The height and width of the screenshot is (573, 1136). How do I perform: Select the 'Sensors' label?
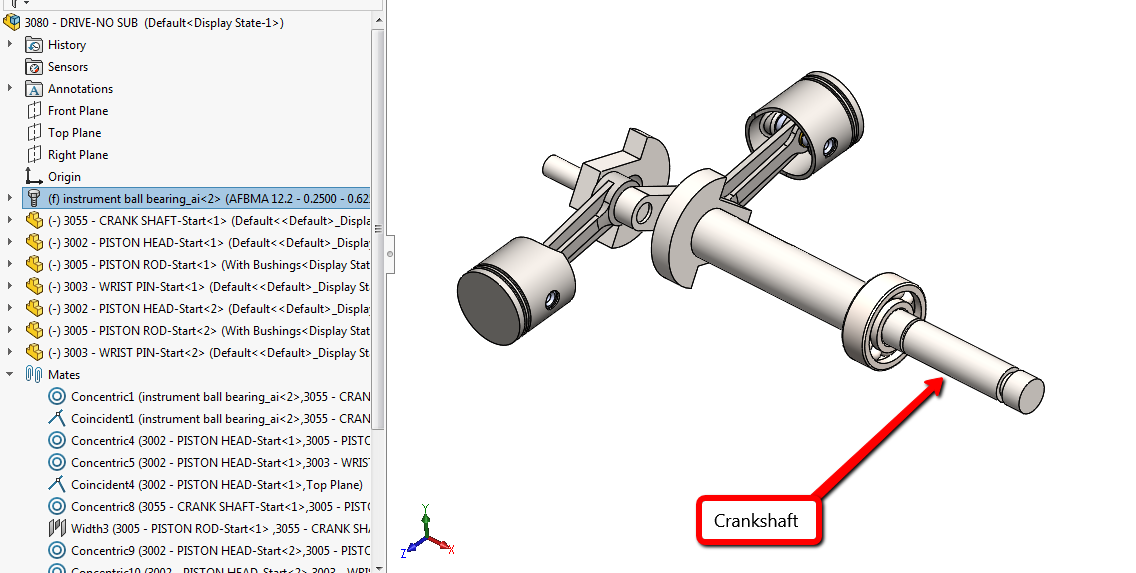pyautogui.click(x=68, y=67)
